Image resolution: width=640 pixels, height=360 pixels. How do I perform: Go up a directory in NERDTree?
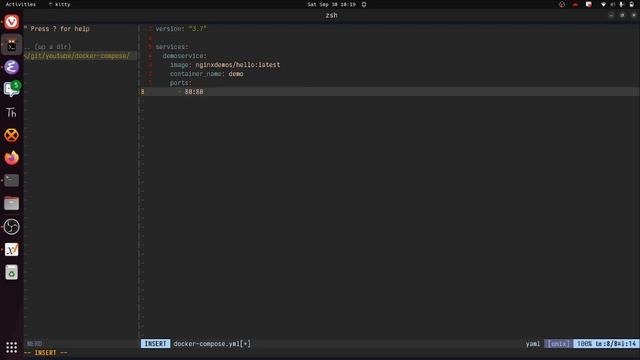coord(47,47)
